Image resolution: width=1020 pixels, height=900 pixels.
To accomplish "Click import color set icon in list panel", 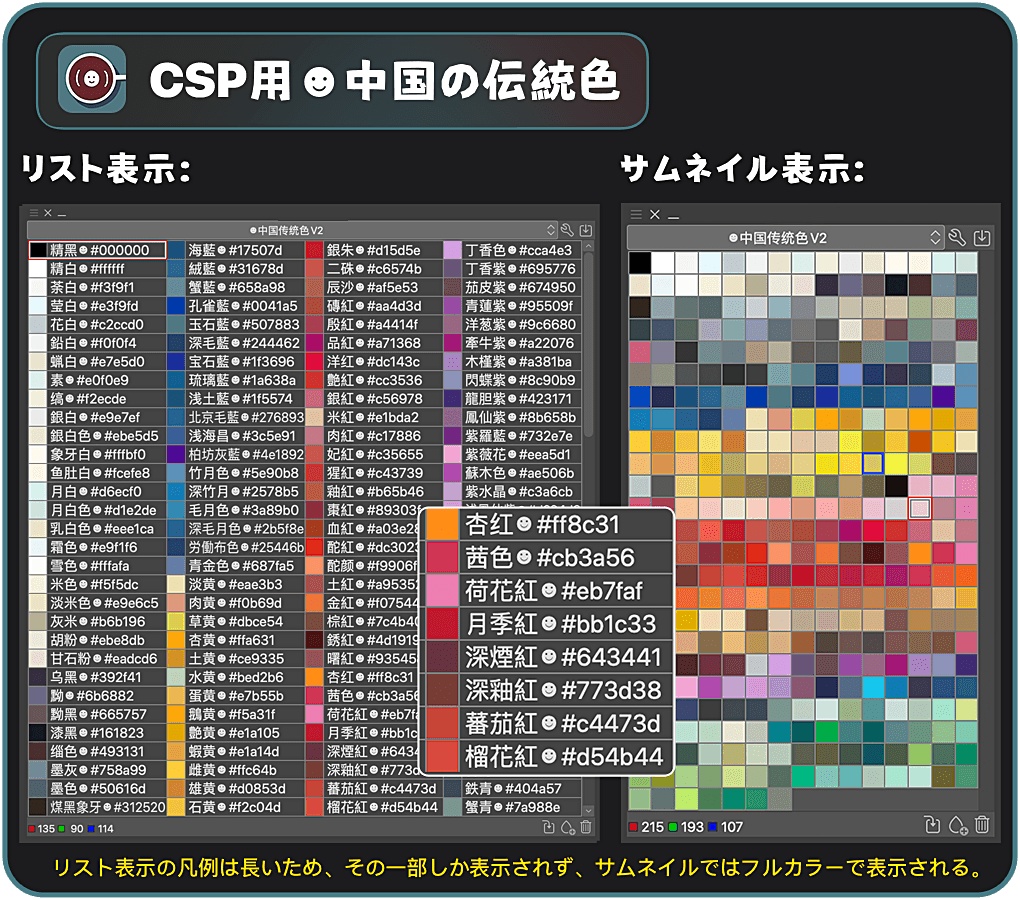I will pos(585,230).
